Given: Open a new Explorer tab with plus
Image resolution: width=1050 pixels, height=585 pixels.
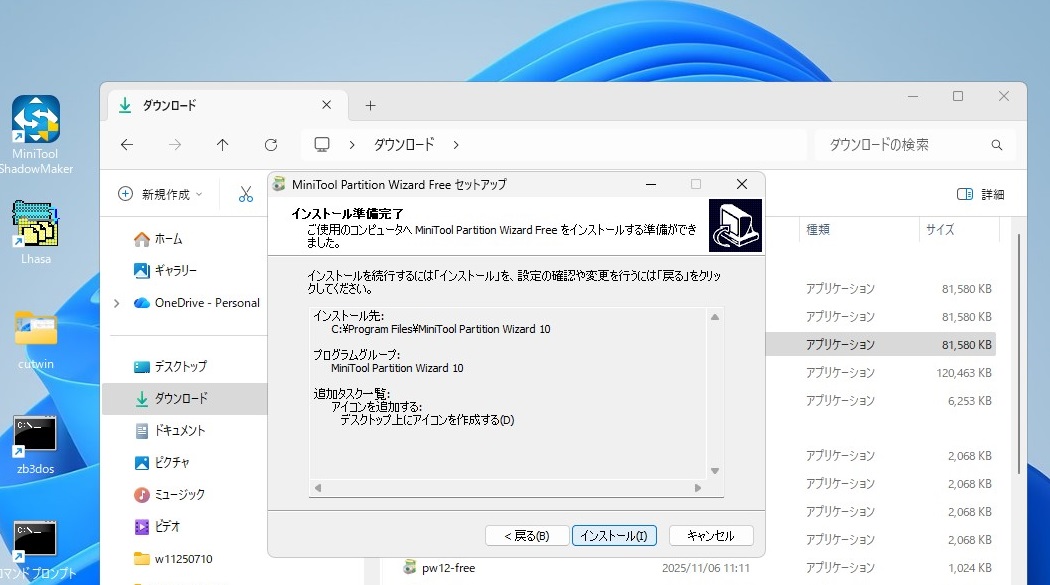Looking at the screenshot, I should pos(370,105).
